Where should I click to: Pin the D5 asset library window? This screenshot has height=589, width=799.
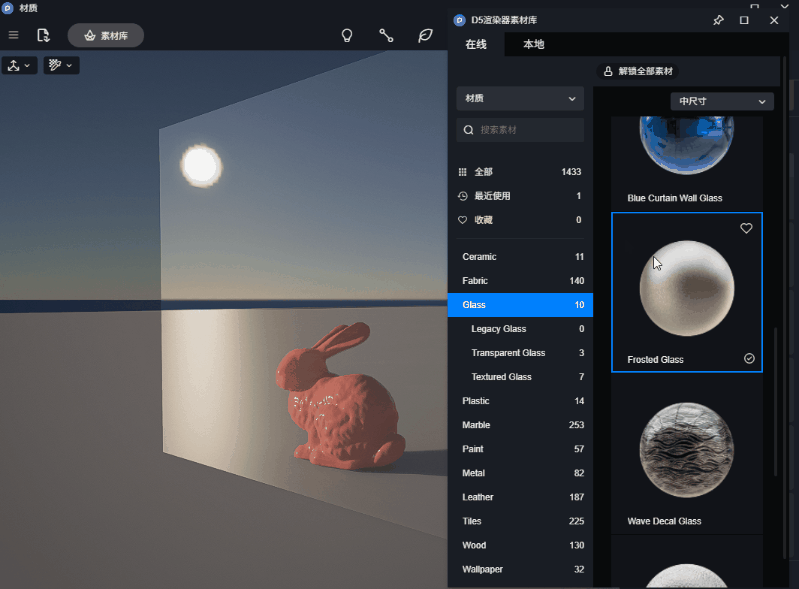pyautogui.click(x=717, y=20)
